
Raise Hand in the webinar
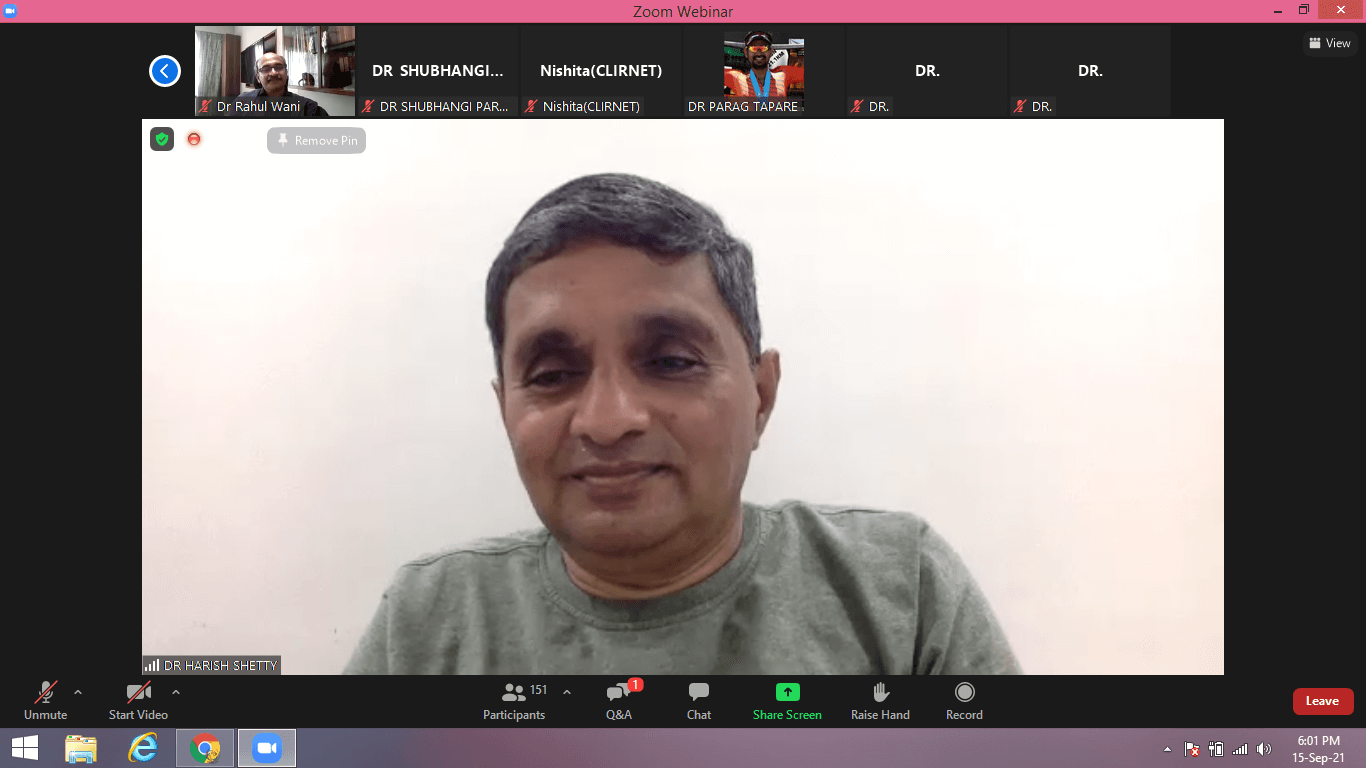coord(880,700)
